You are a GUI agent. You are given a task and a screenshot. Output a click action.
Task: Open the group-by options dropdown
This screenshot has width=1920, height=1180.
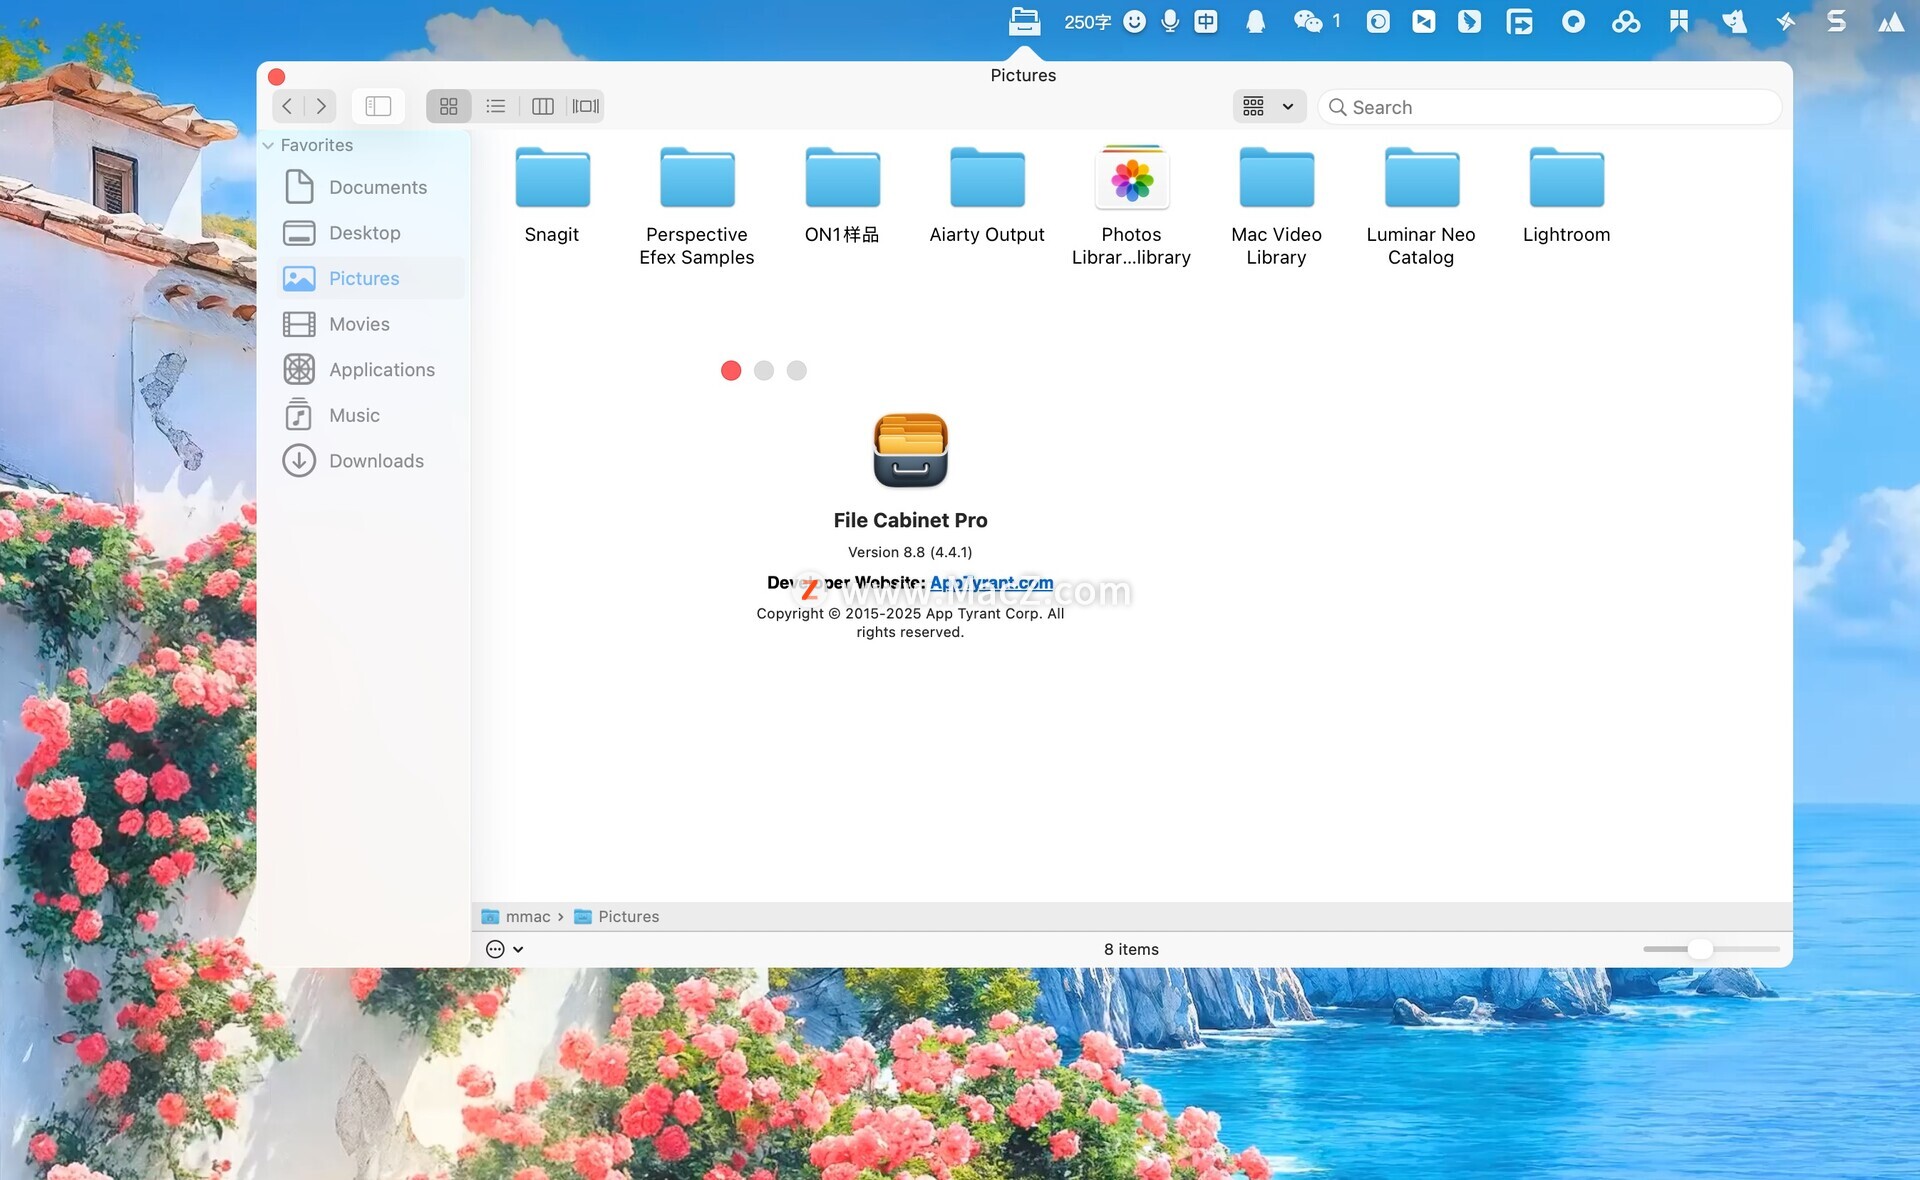[1268, 106]
